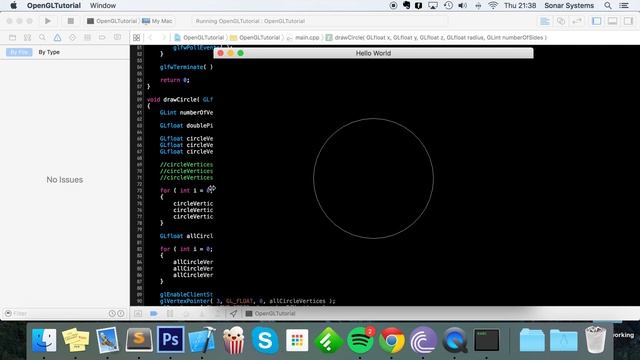Switch to the assistant editor
Image resolution: width=640 pixels, height=360 pixels.
[561, 21]
